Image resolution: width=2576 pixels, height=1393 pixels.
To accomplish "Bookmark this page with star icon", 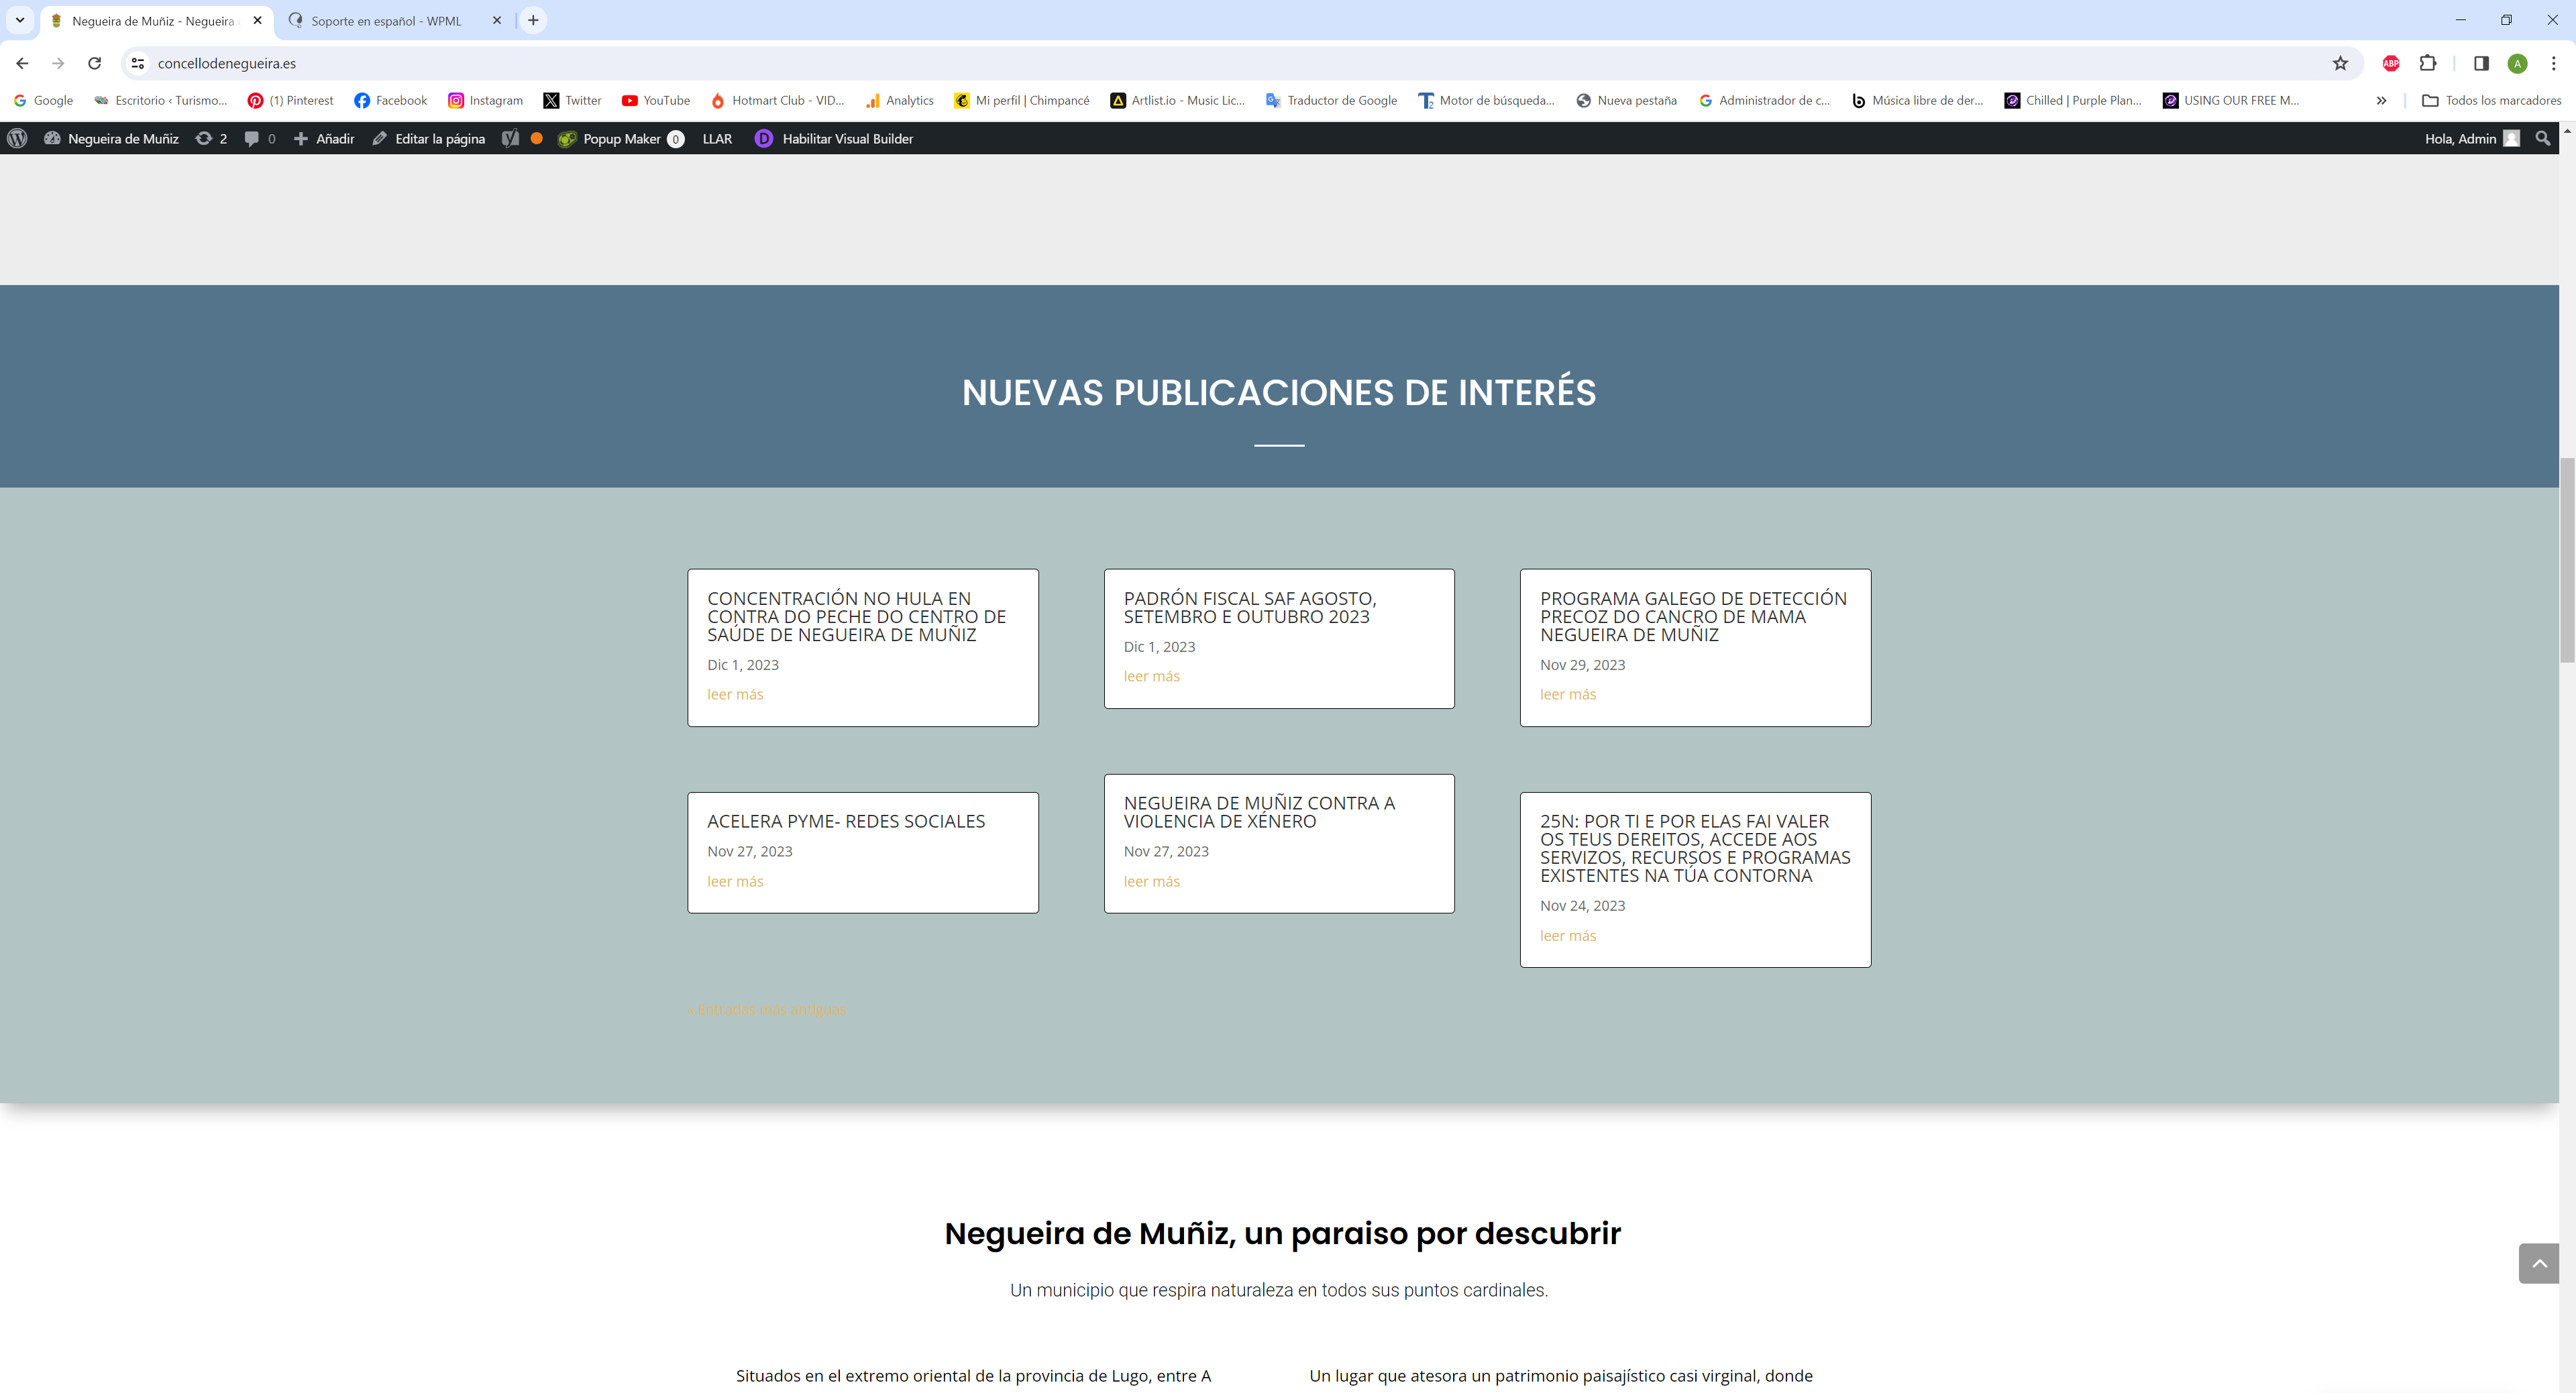I will pos(2340,63).
